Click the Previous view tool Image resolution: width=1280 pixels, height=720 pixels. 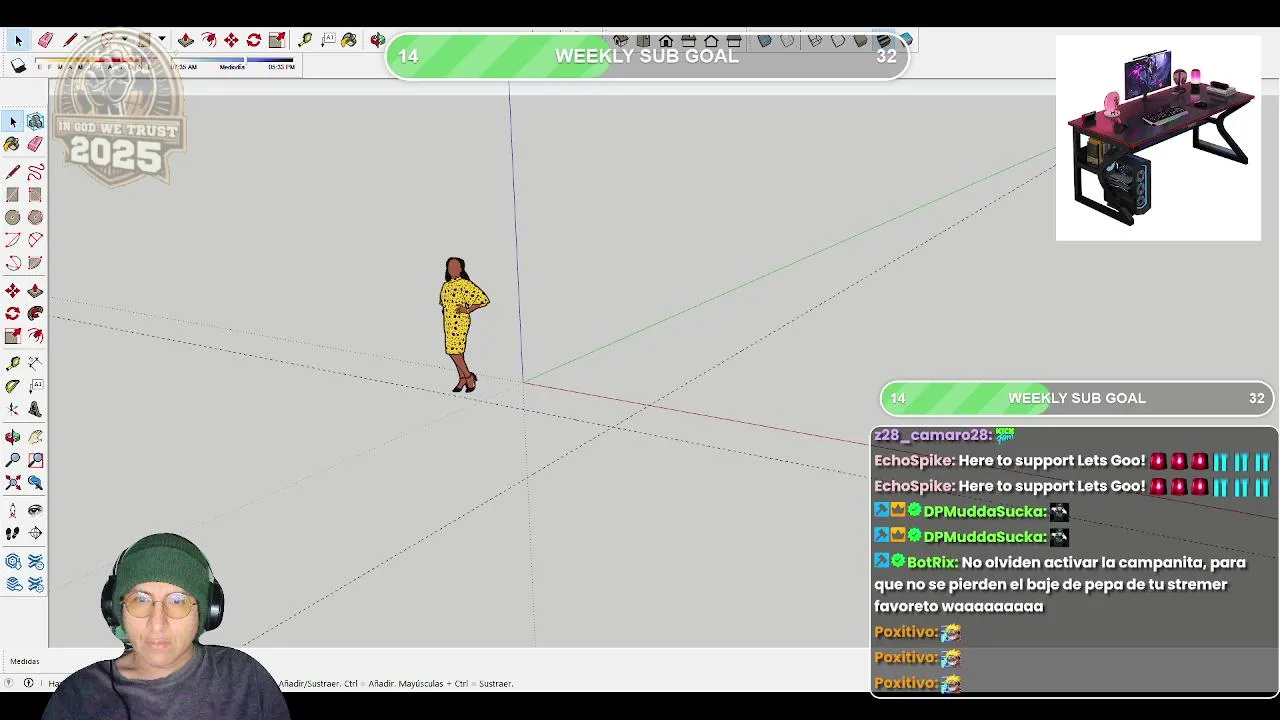(35, 483)
